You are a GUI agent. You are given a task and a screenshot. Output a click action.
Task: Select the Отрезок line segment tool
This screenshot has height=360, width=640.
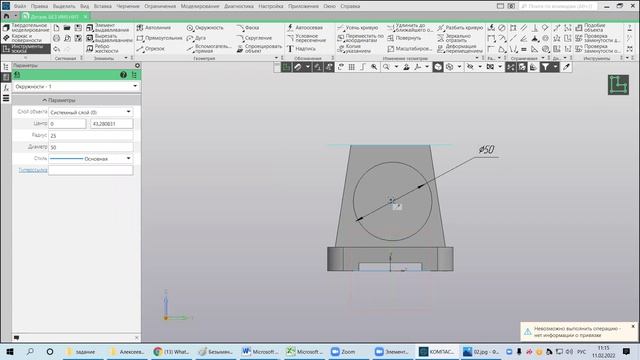coord(150,49)
